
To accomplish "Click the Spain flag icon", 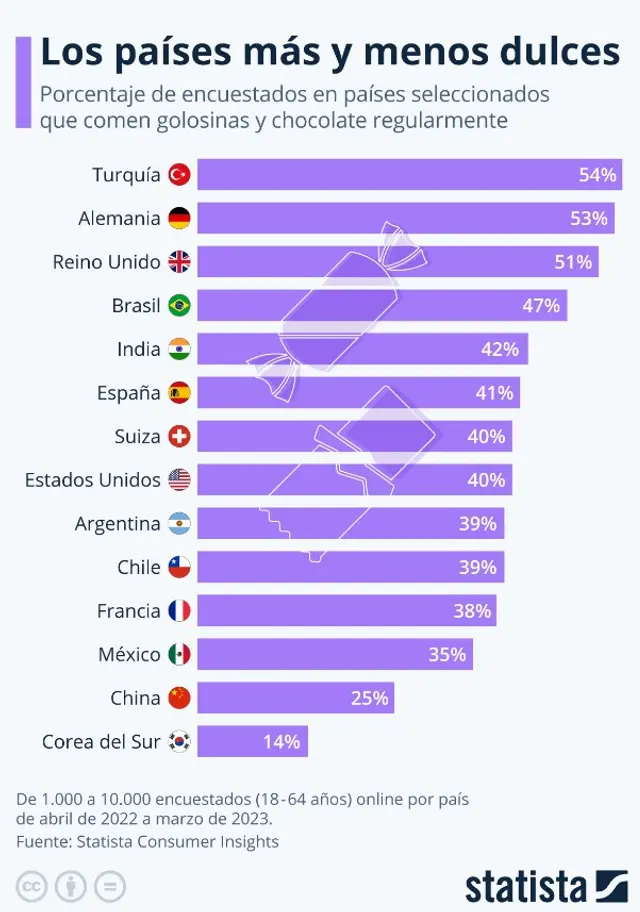I will tap(179, 393).
